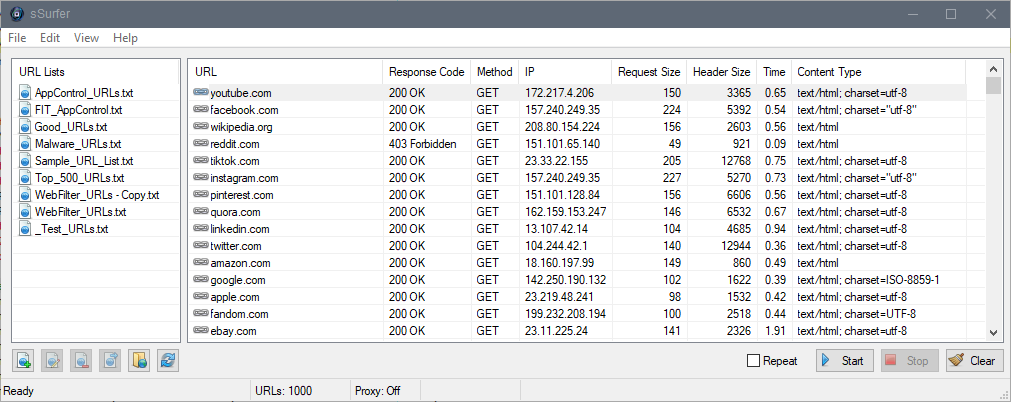
Task: Toggle the Repeat checkbox
Action: 753,361
